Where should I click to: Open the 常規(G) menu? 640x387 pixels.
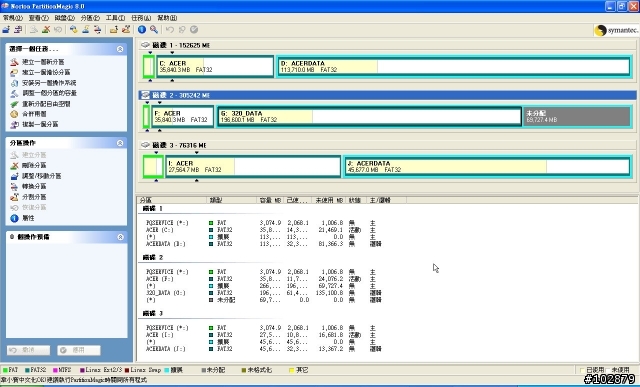click(13, 18)
